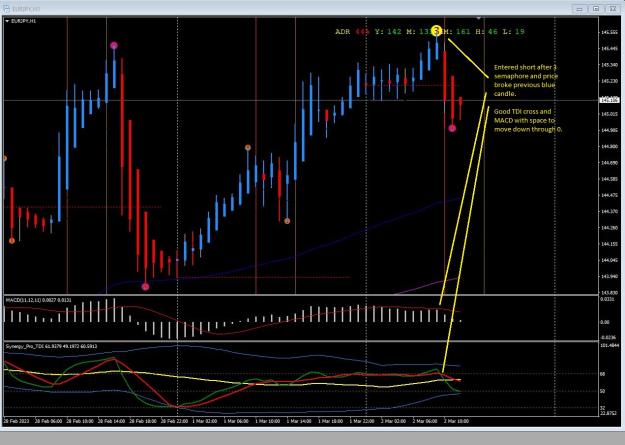Click the '28 Feb 14:00' time label
This screenshot has width=625, height=445.
(x=110, y=421)
